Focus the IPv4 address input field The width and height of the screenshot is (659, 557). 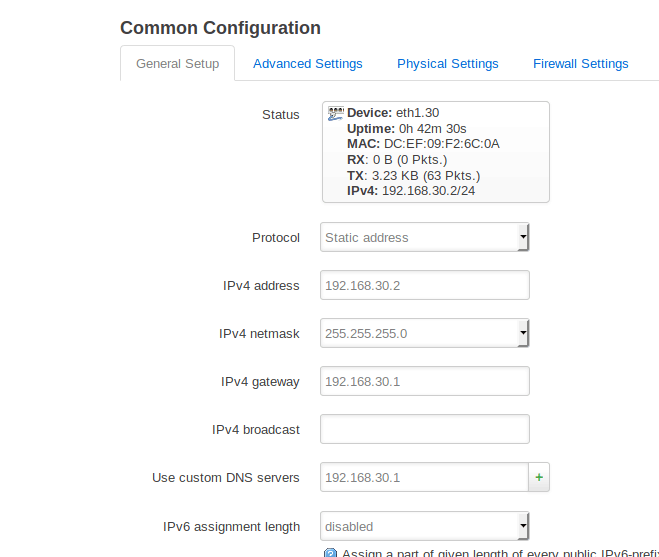point(424,286)
